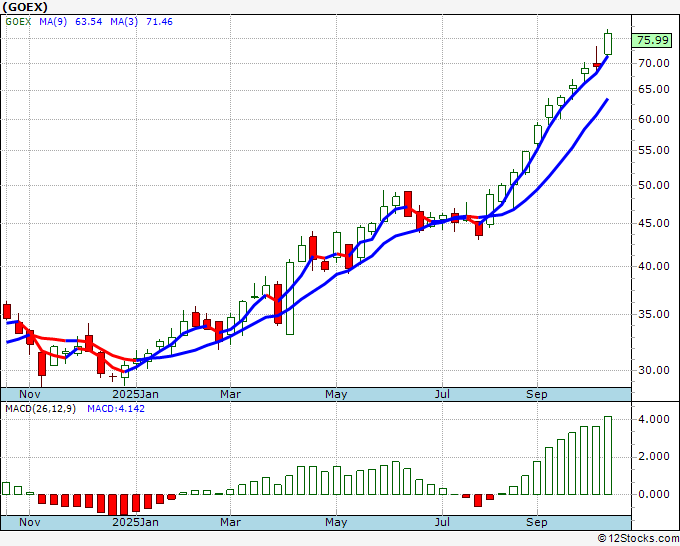
Task: Click the 55.00 price axis label
Action: pyautogui.click(x=654, y=150)
